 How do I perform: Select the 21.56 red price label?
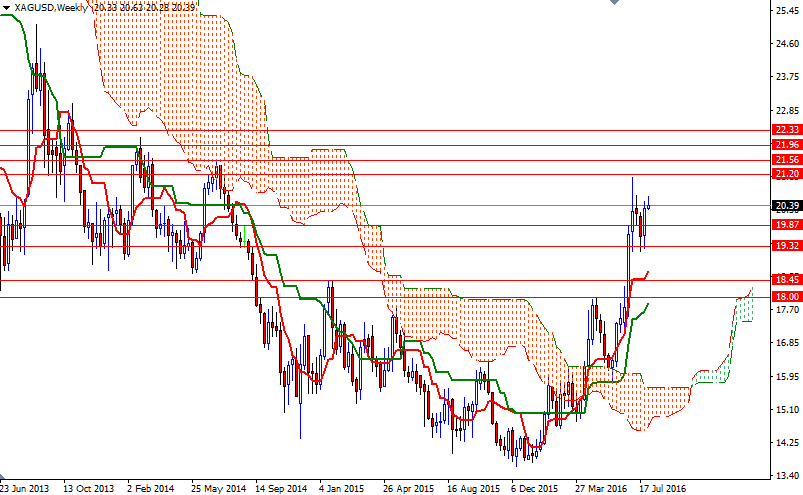787,160
